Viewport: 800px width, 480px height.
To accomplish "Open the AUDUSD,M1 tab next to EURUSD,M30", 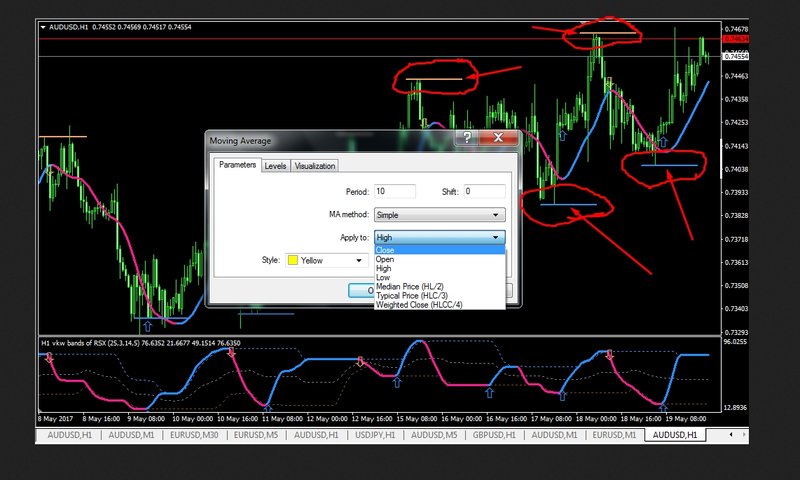I will click(x=131, y=435).
